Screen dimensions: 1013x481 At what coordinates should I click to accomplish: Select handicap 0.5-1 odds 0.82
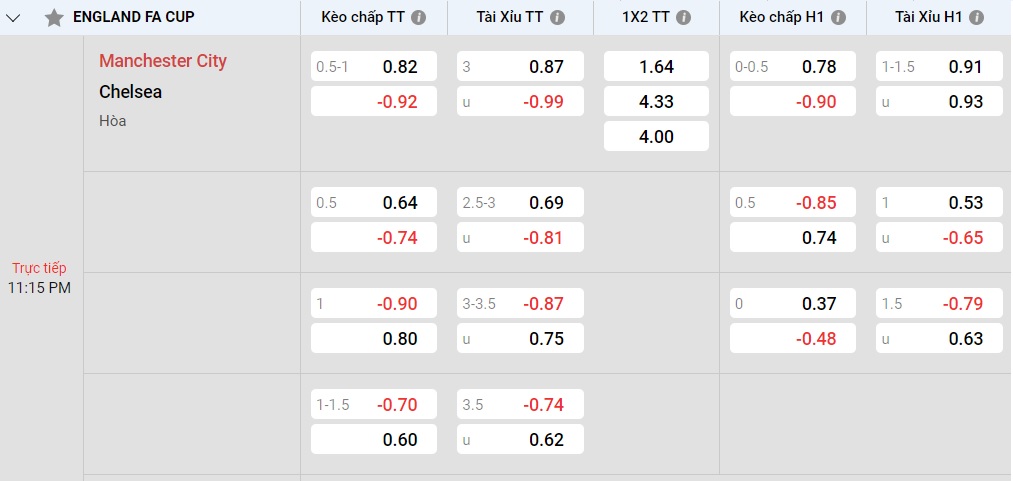[x=374, y=67]
